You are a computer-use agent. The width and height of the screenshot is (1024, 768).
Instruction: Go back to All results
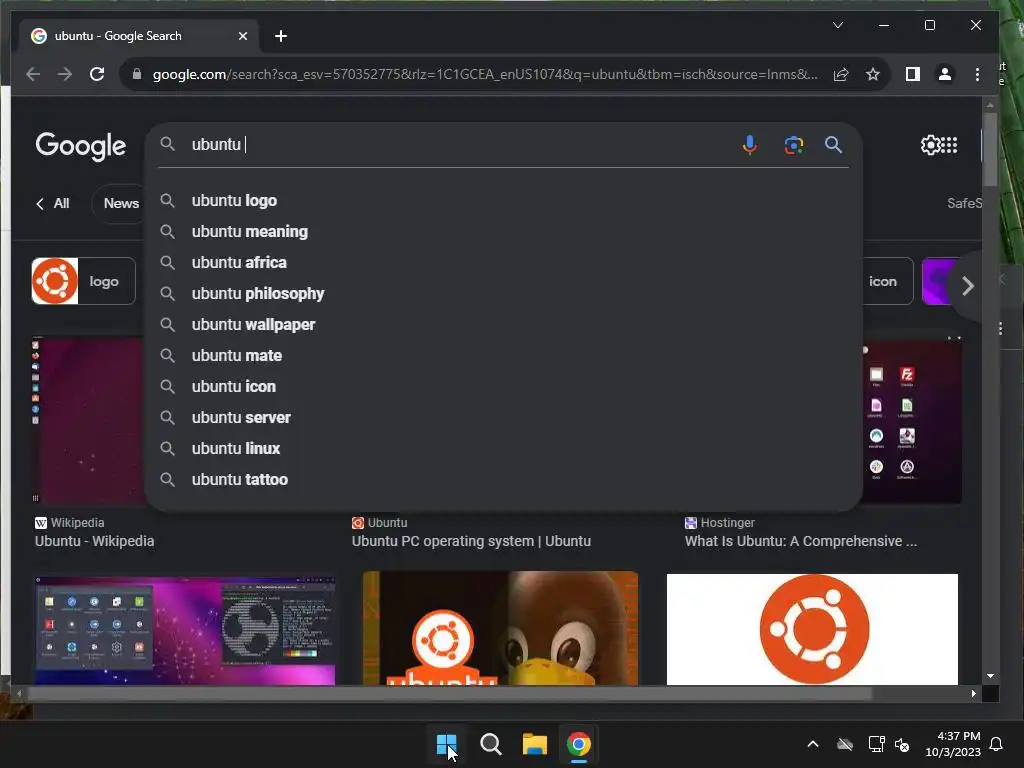tap(52, 204)
